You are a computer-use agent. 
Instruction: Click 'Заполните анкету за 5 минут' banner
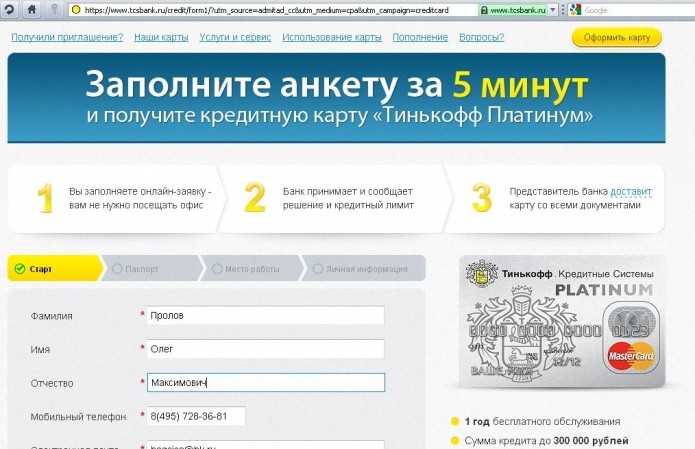coord(336,98)
